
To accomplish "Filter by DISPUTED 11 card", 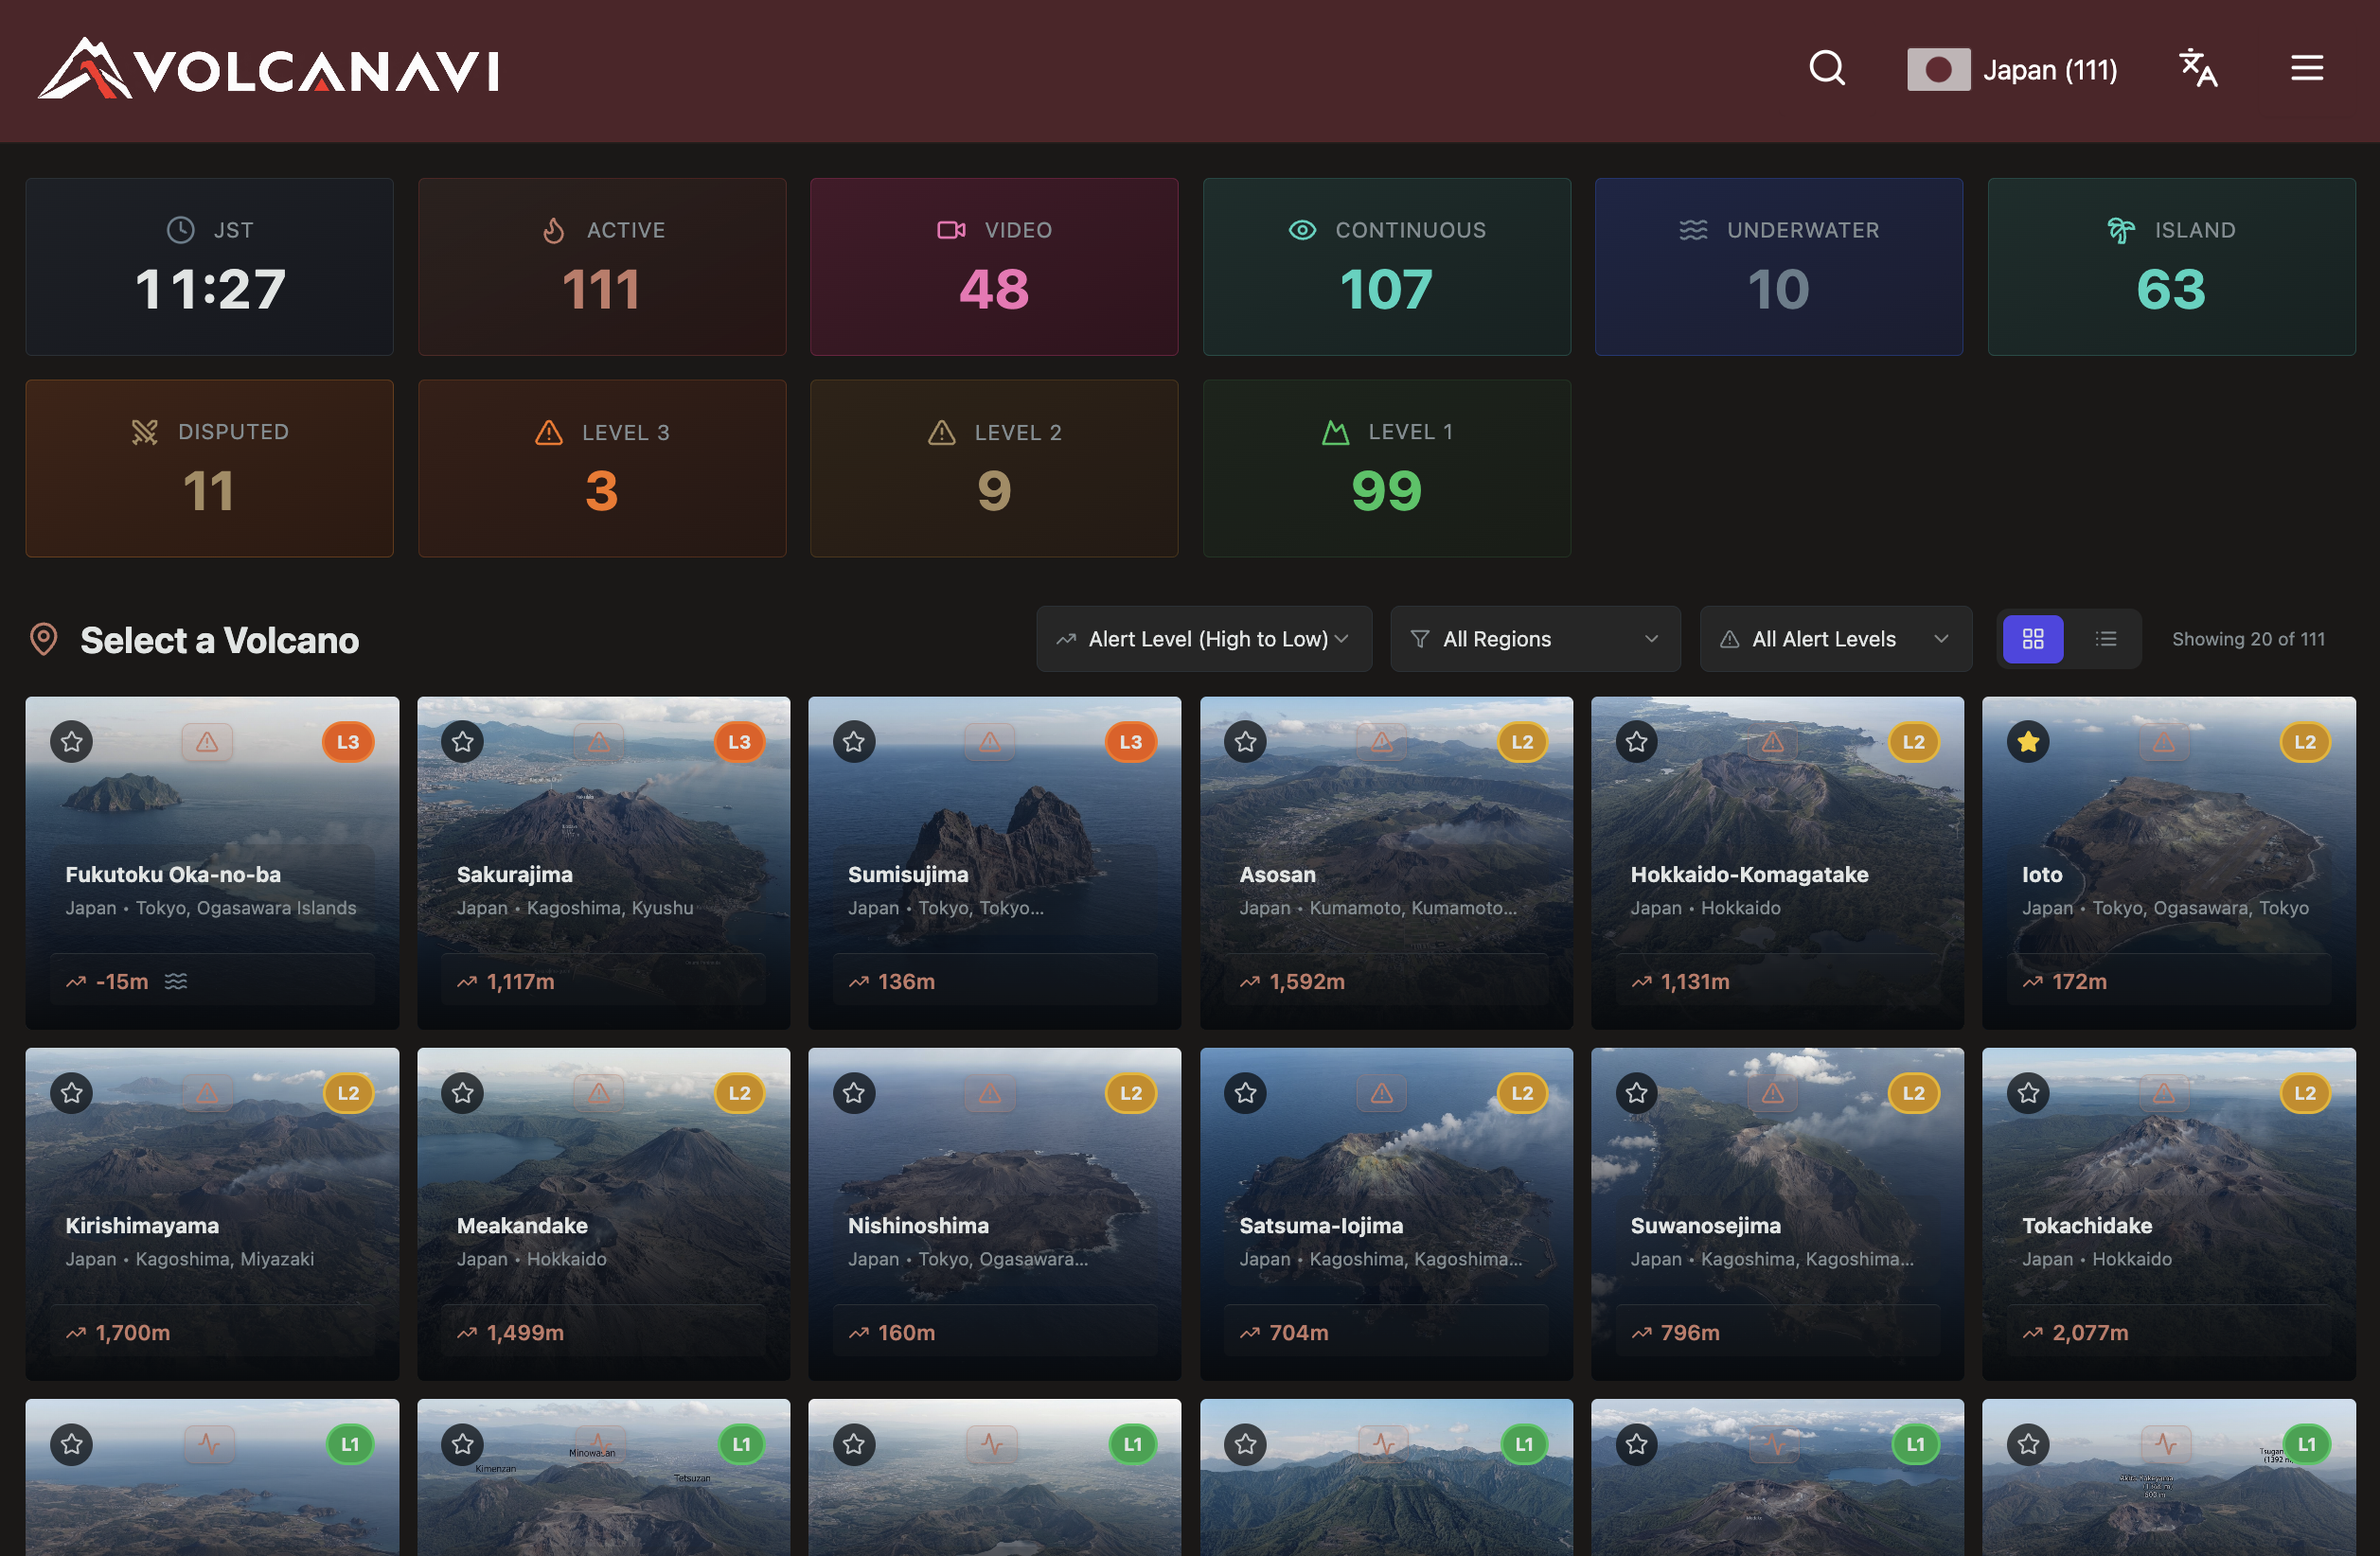I will pyautogui.click(x=209, y=468).
